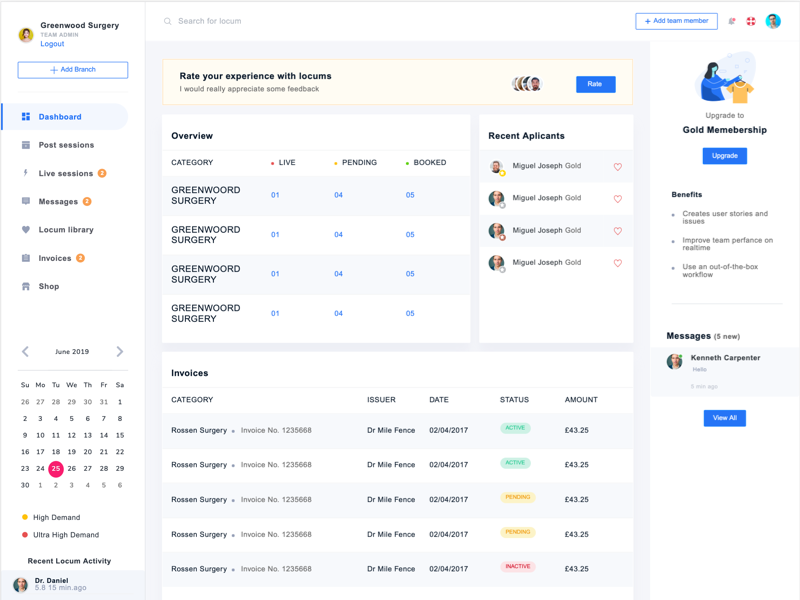Screen dimensions: 800x600
Task: Click the Add team member button
Action: tap(676, 21)
